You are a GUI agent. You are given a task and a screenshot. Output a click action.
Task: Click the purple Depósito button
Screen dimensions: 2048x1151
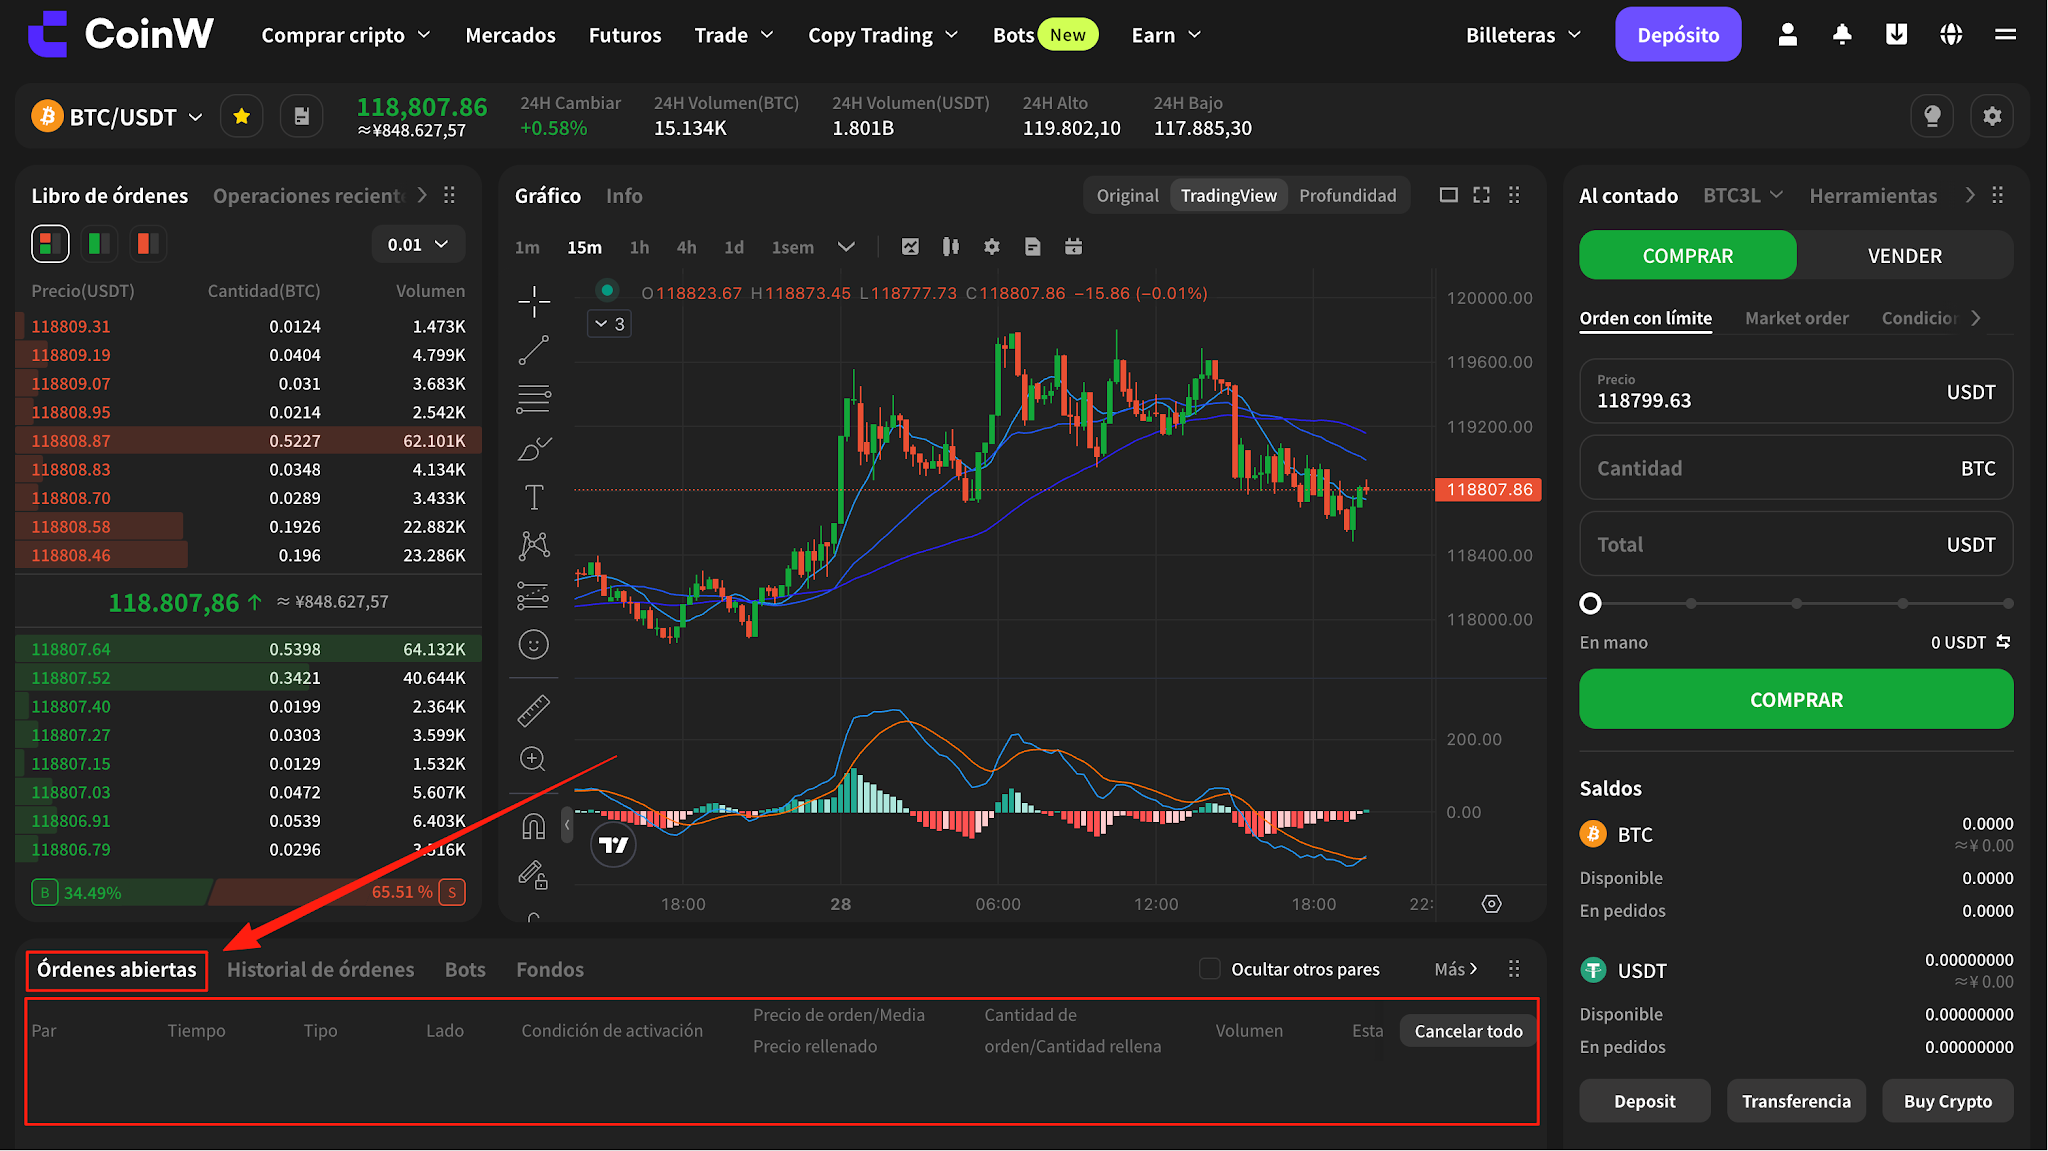click(1678, 35)
